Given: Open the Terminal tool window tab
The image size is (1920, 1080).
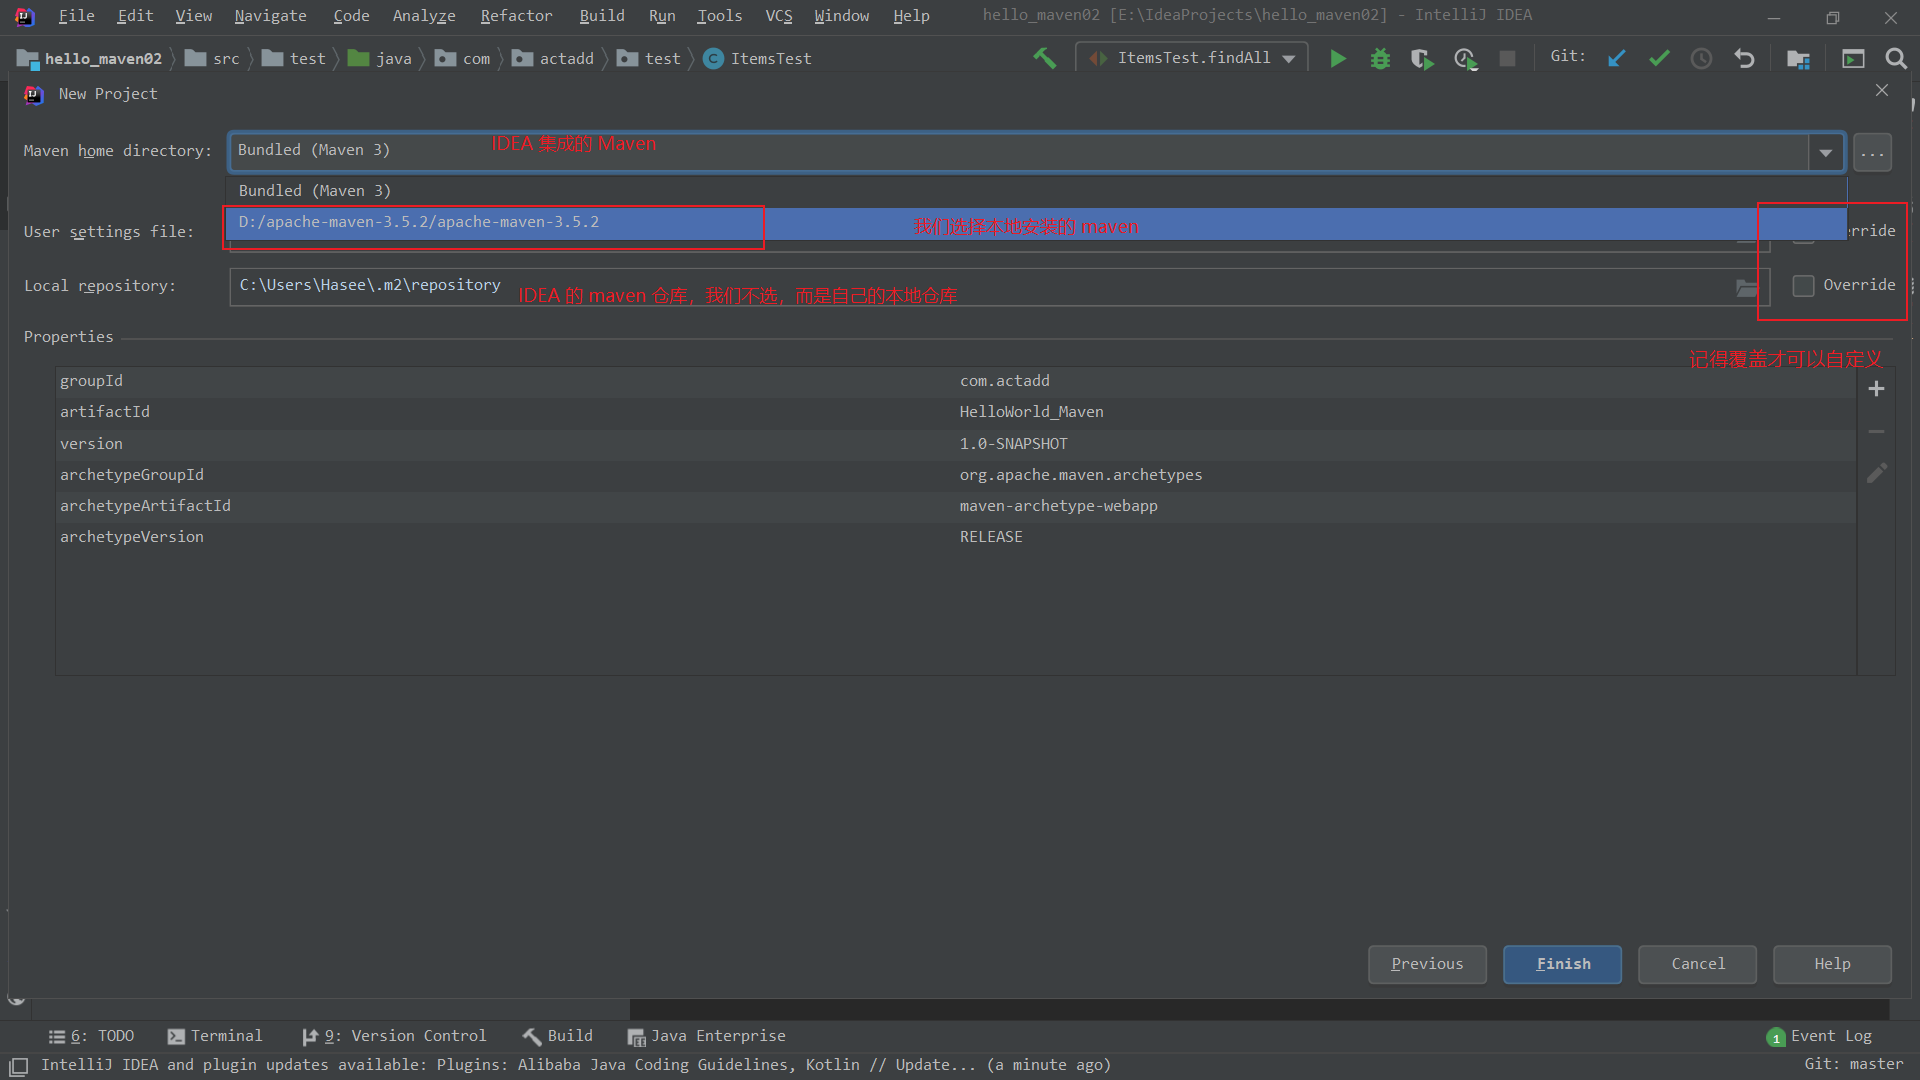Looking at the screenshot, I should pos(215,1036).
